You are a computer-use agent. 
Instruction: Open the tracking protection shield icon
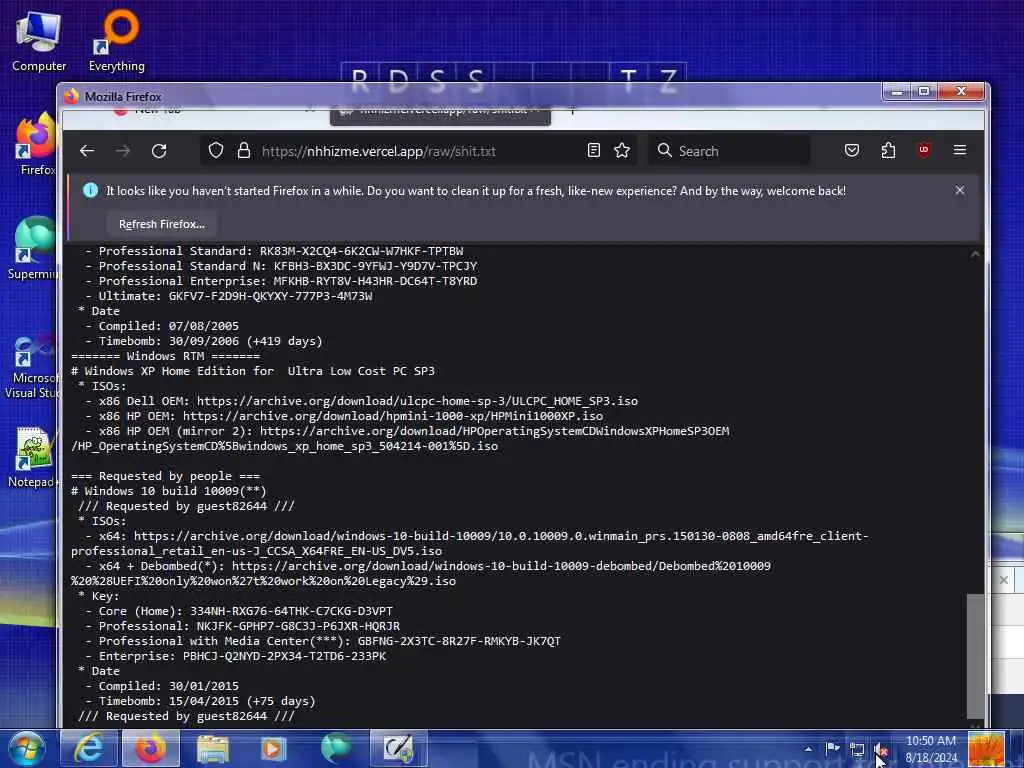tap(216, 151)
